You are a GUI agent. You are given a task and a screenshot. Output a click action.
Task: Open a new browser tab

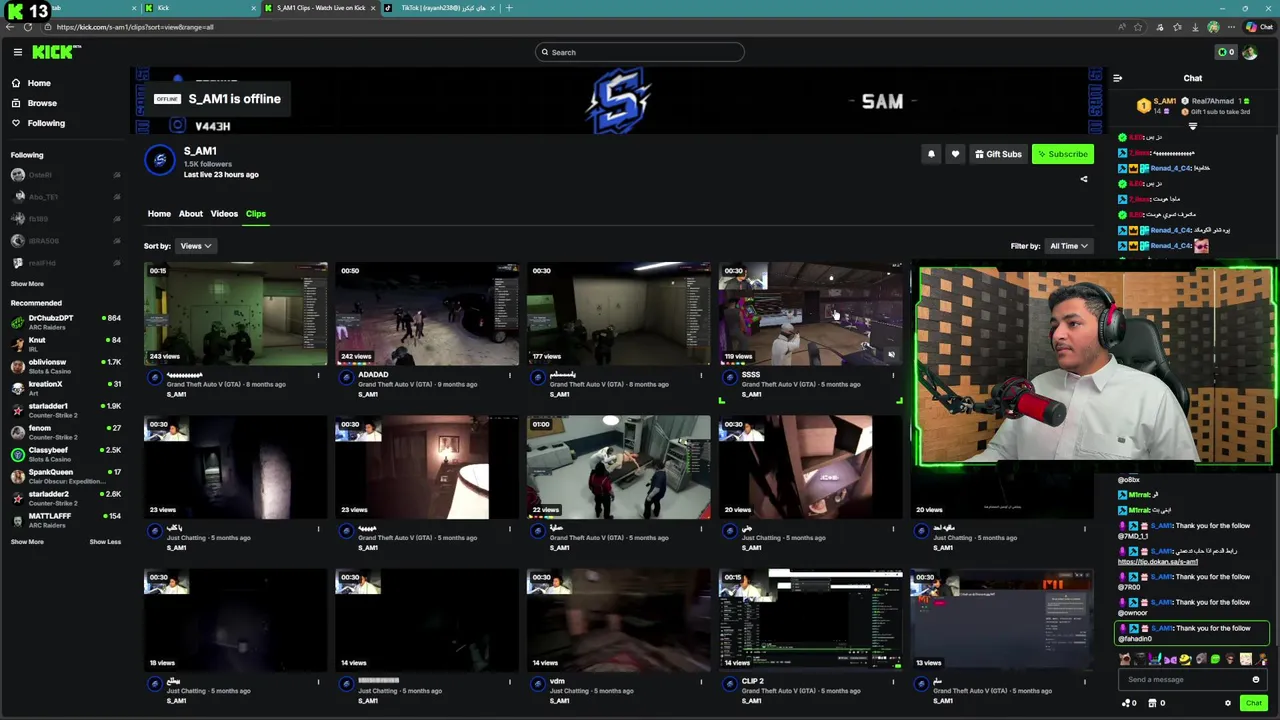coord(509,8)
